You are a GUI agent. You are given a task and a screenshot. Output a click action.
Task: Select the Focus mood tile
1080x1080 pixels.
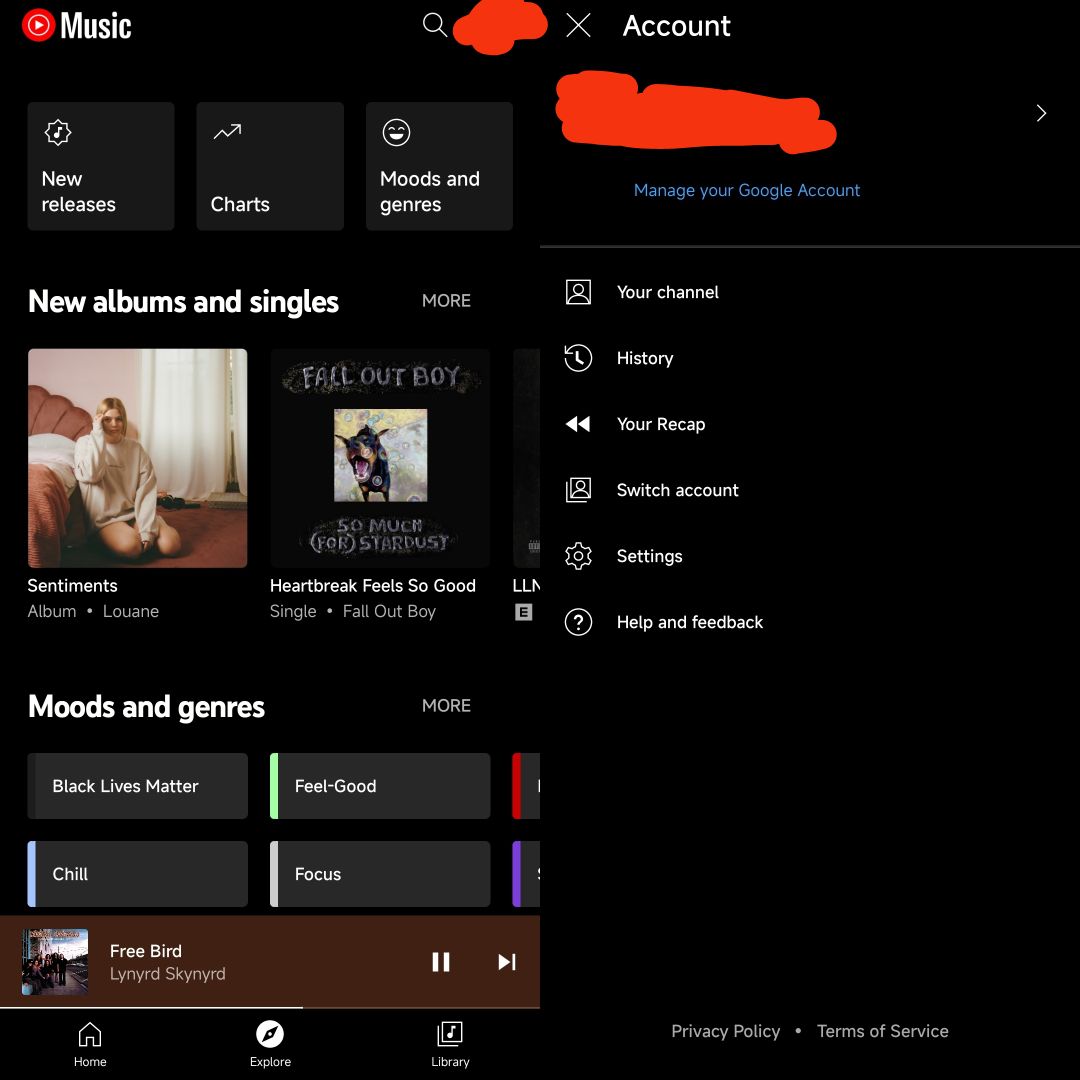(x=380, y=874)
